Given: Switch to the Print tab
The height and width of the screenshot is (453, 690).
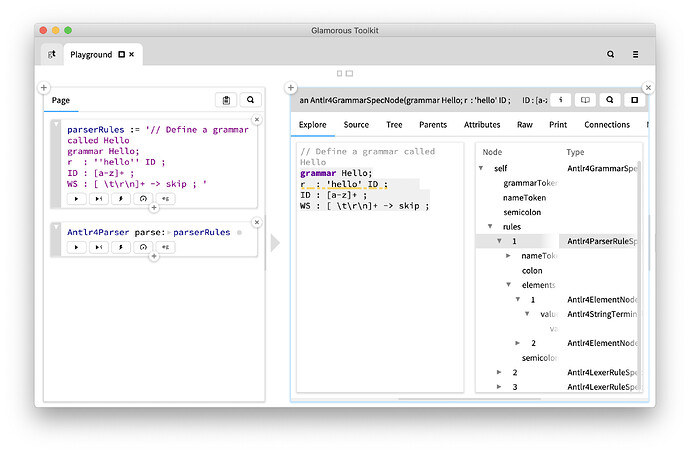Looking at the screenshot, I should pos(558,125).
